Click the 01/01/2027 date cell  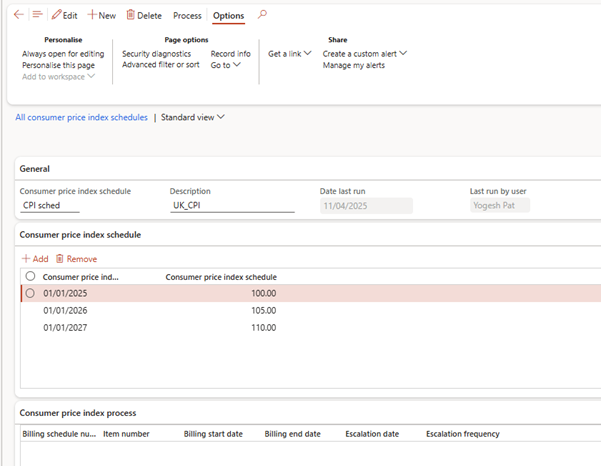(65, 328)
